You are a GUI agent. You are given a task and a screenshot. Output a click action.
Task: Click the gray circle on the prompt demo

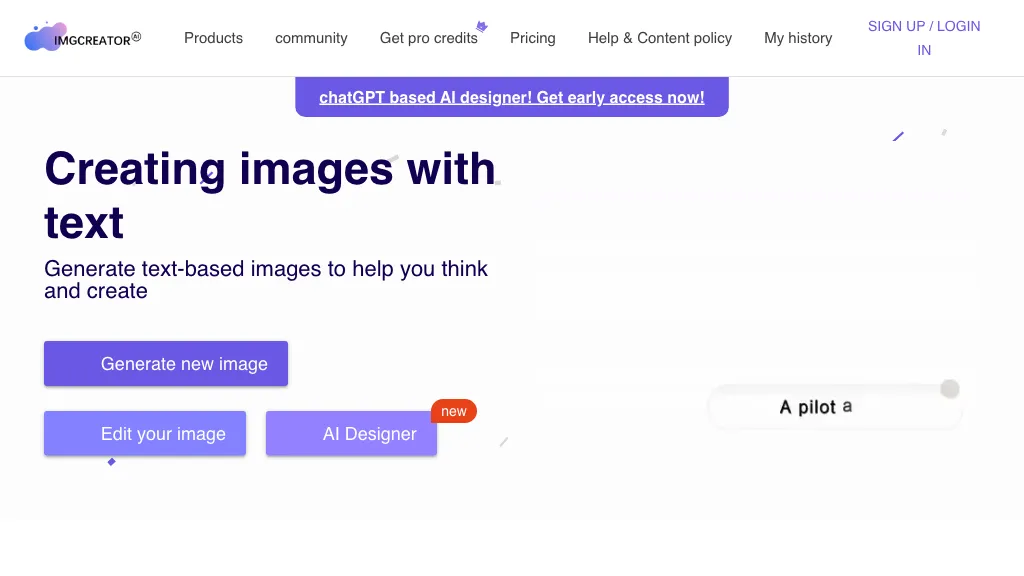pyautogui.click(x=950, y=389)
